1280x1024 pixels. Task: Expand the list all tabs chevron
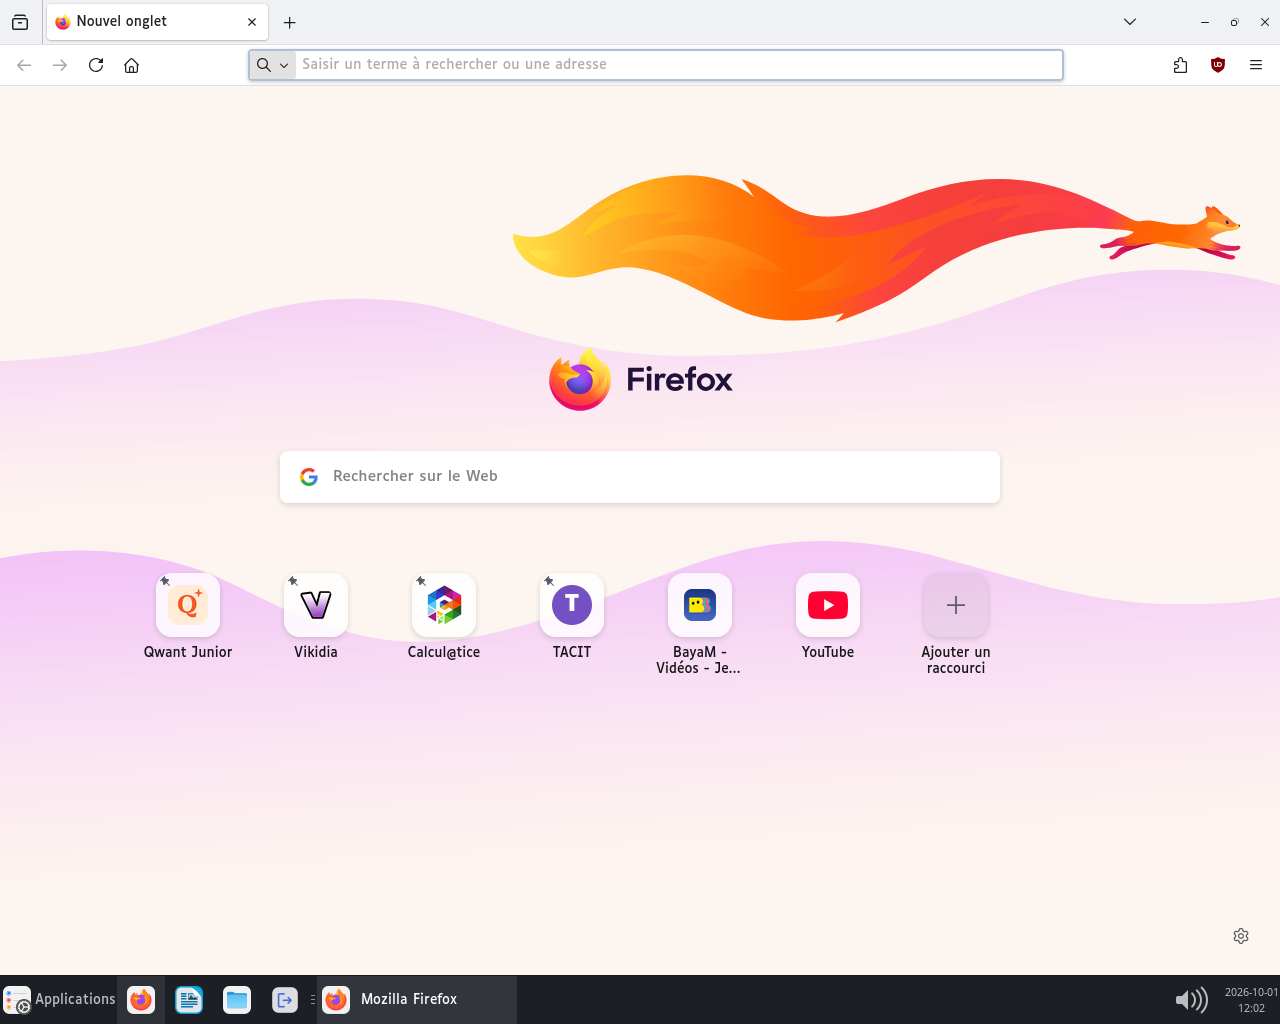1130,22
